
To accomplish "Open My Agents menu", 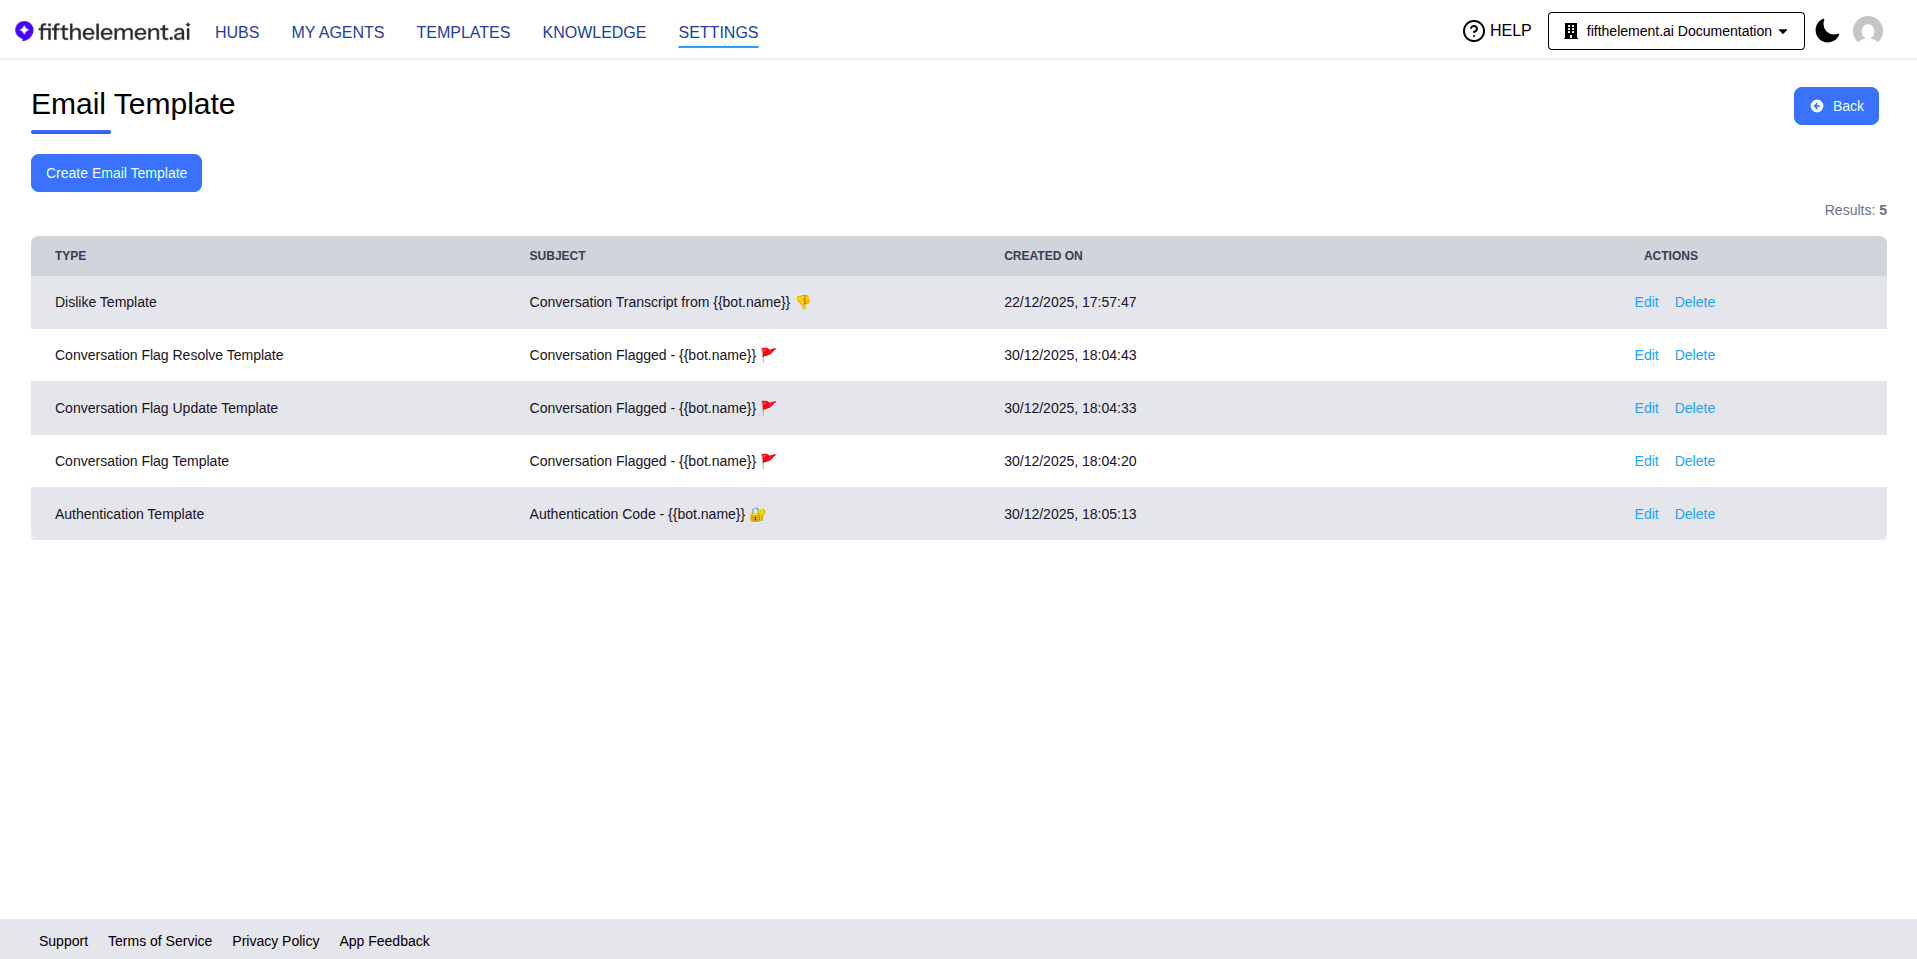I will coord(338,32).
